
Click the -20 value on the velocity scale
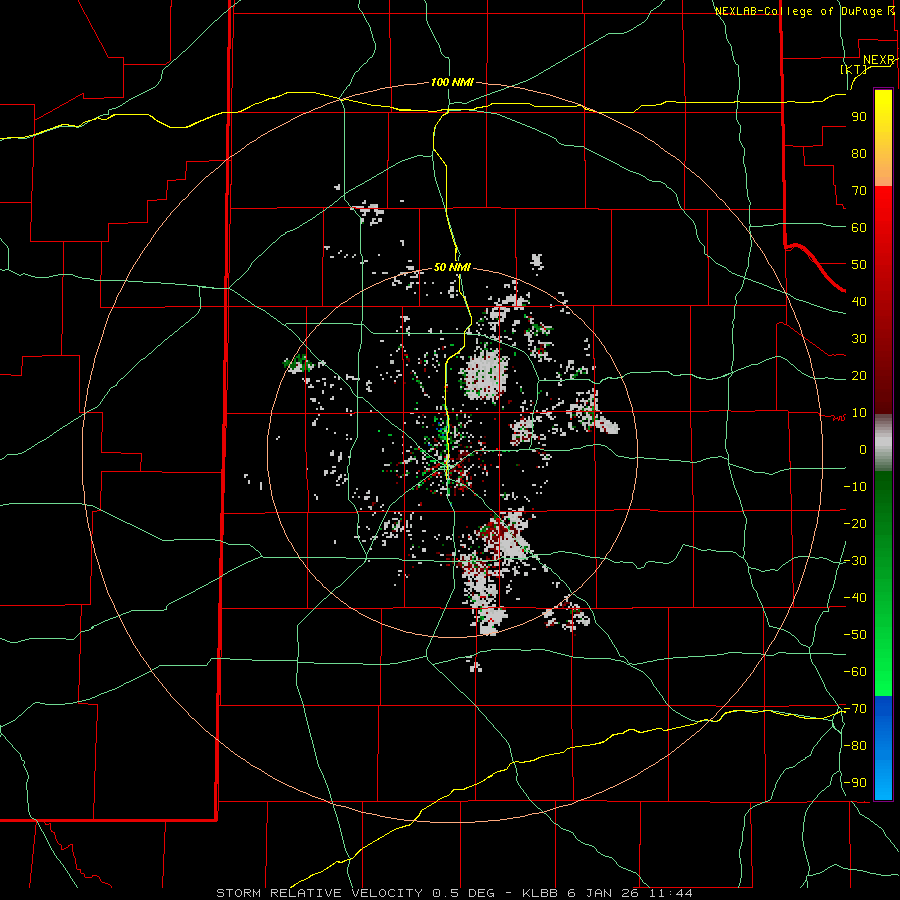click(855, 524)
